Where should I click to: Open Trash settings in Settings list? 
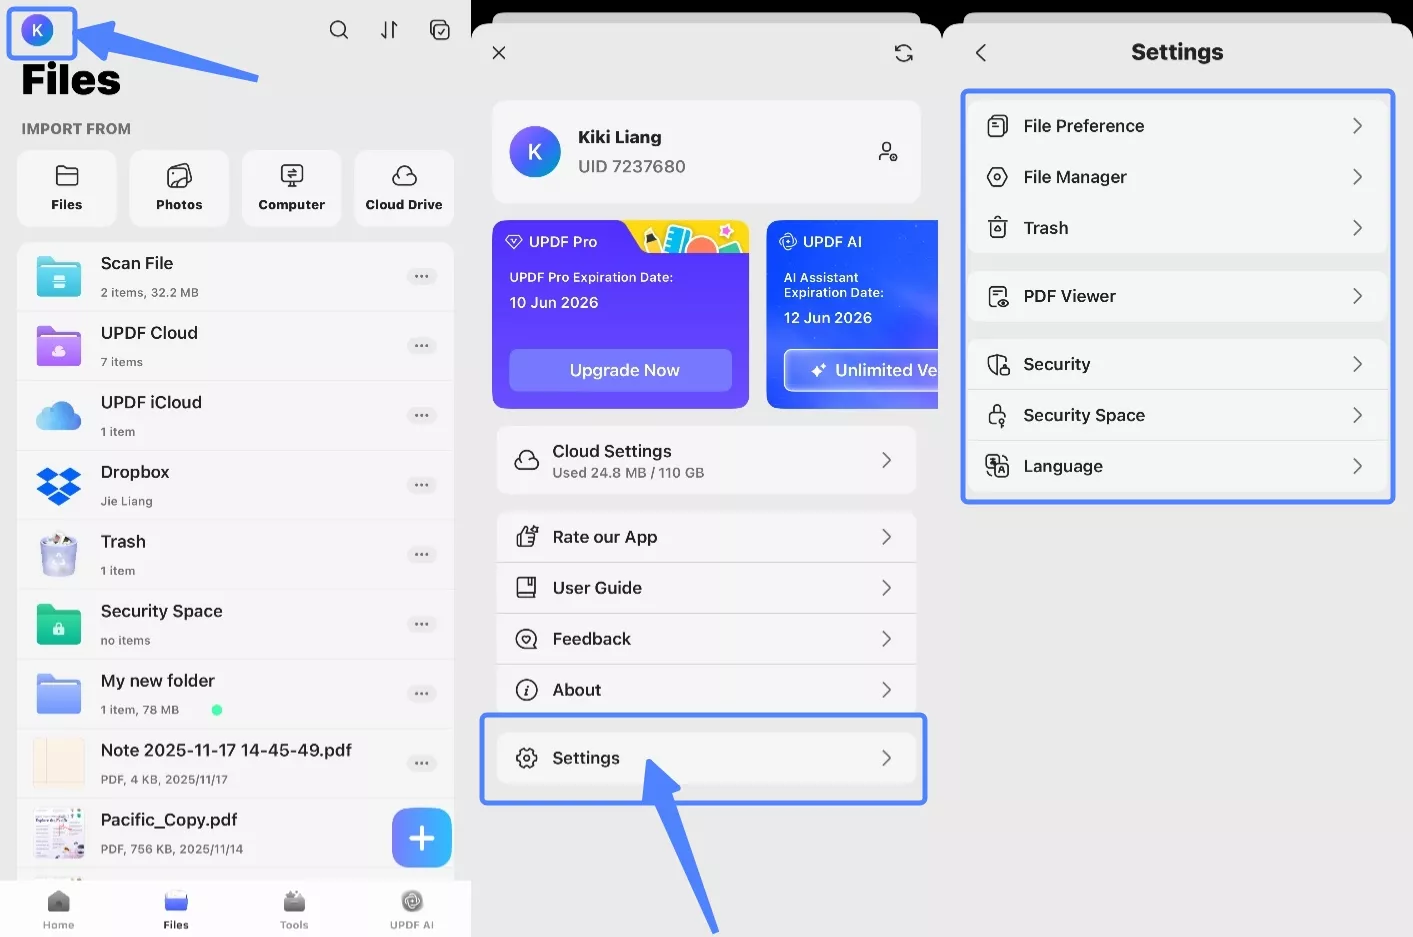click(x=1178, y=228)
